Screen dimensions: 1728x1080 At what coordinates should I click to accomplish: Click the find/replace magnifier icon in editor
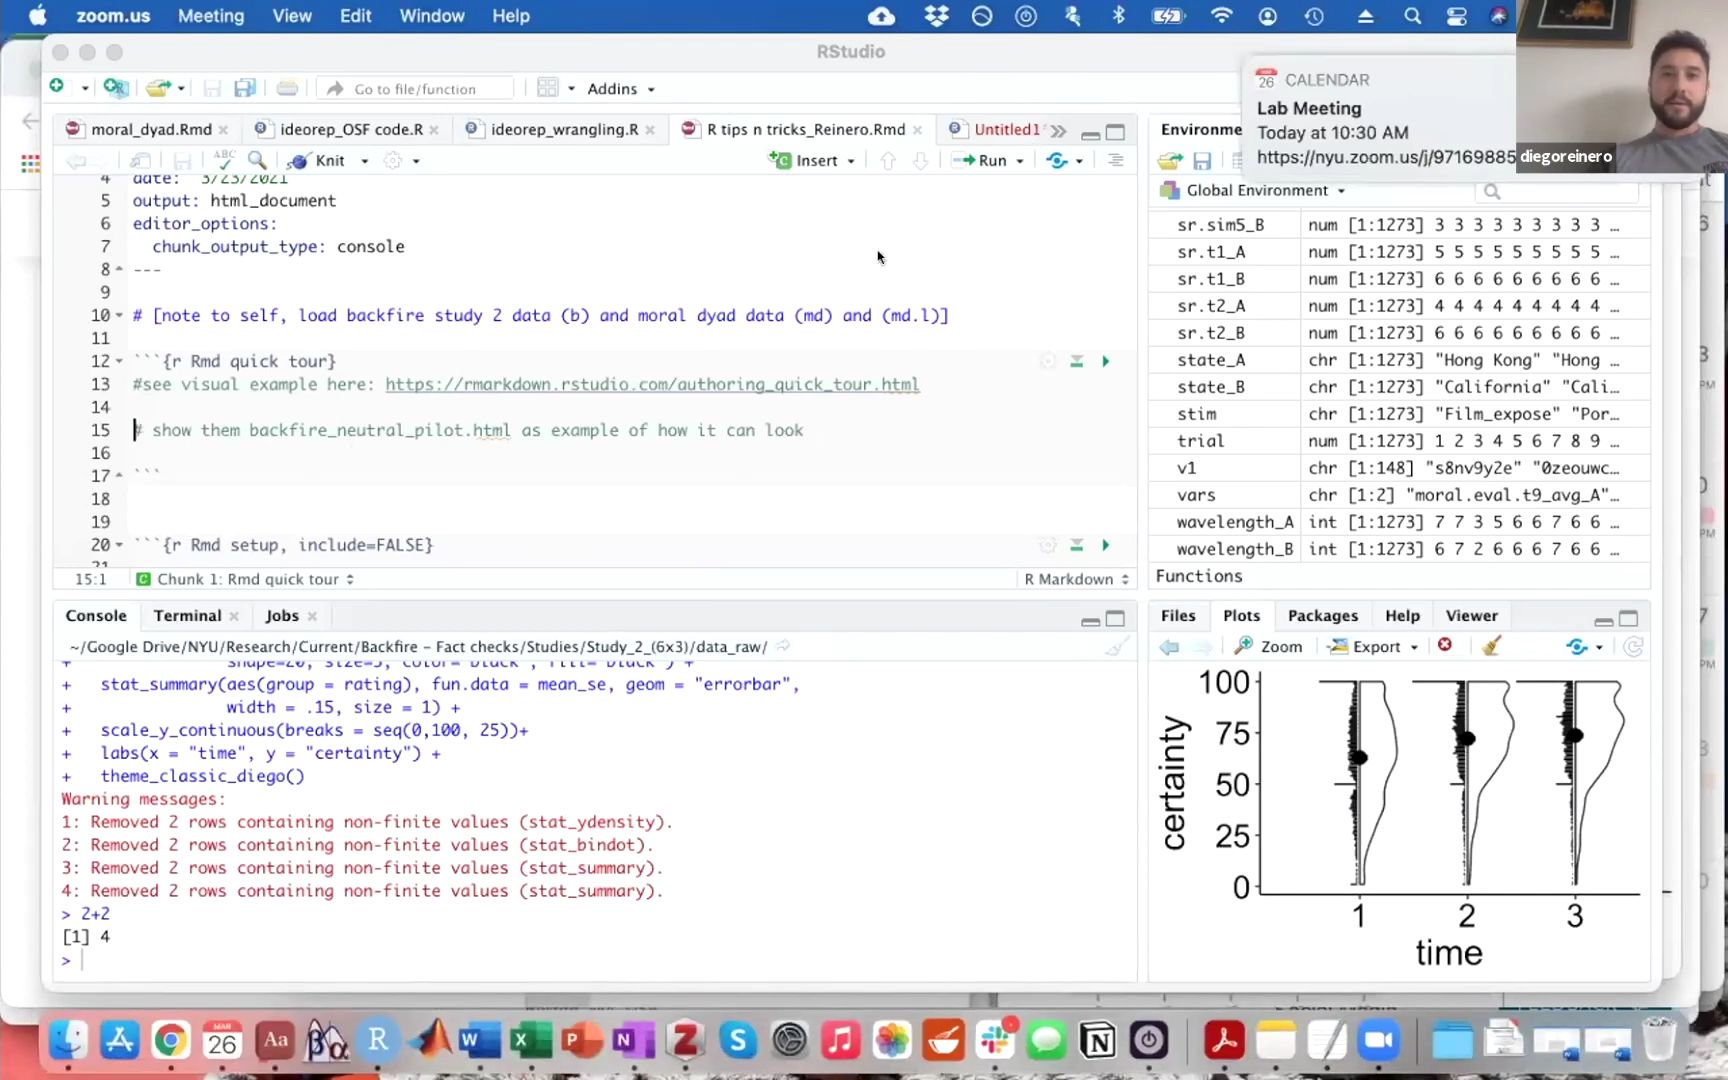pos(257,160)
